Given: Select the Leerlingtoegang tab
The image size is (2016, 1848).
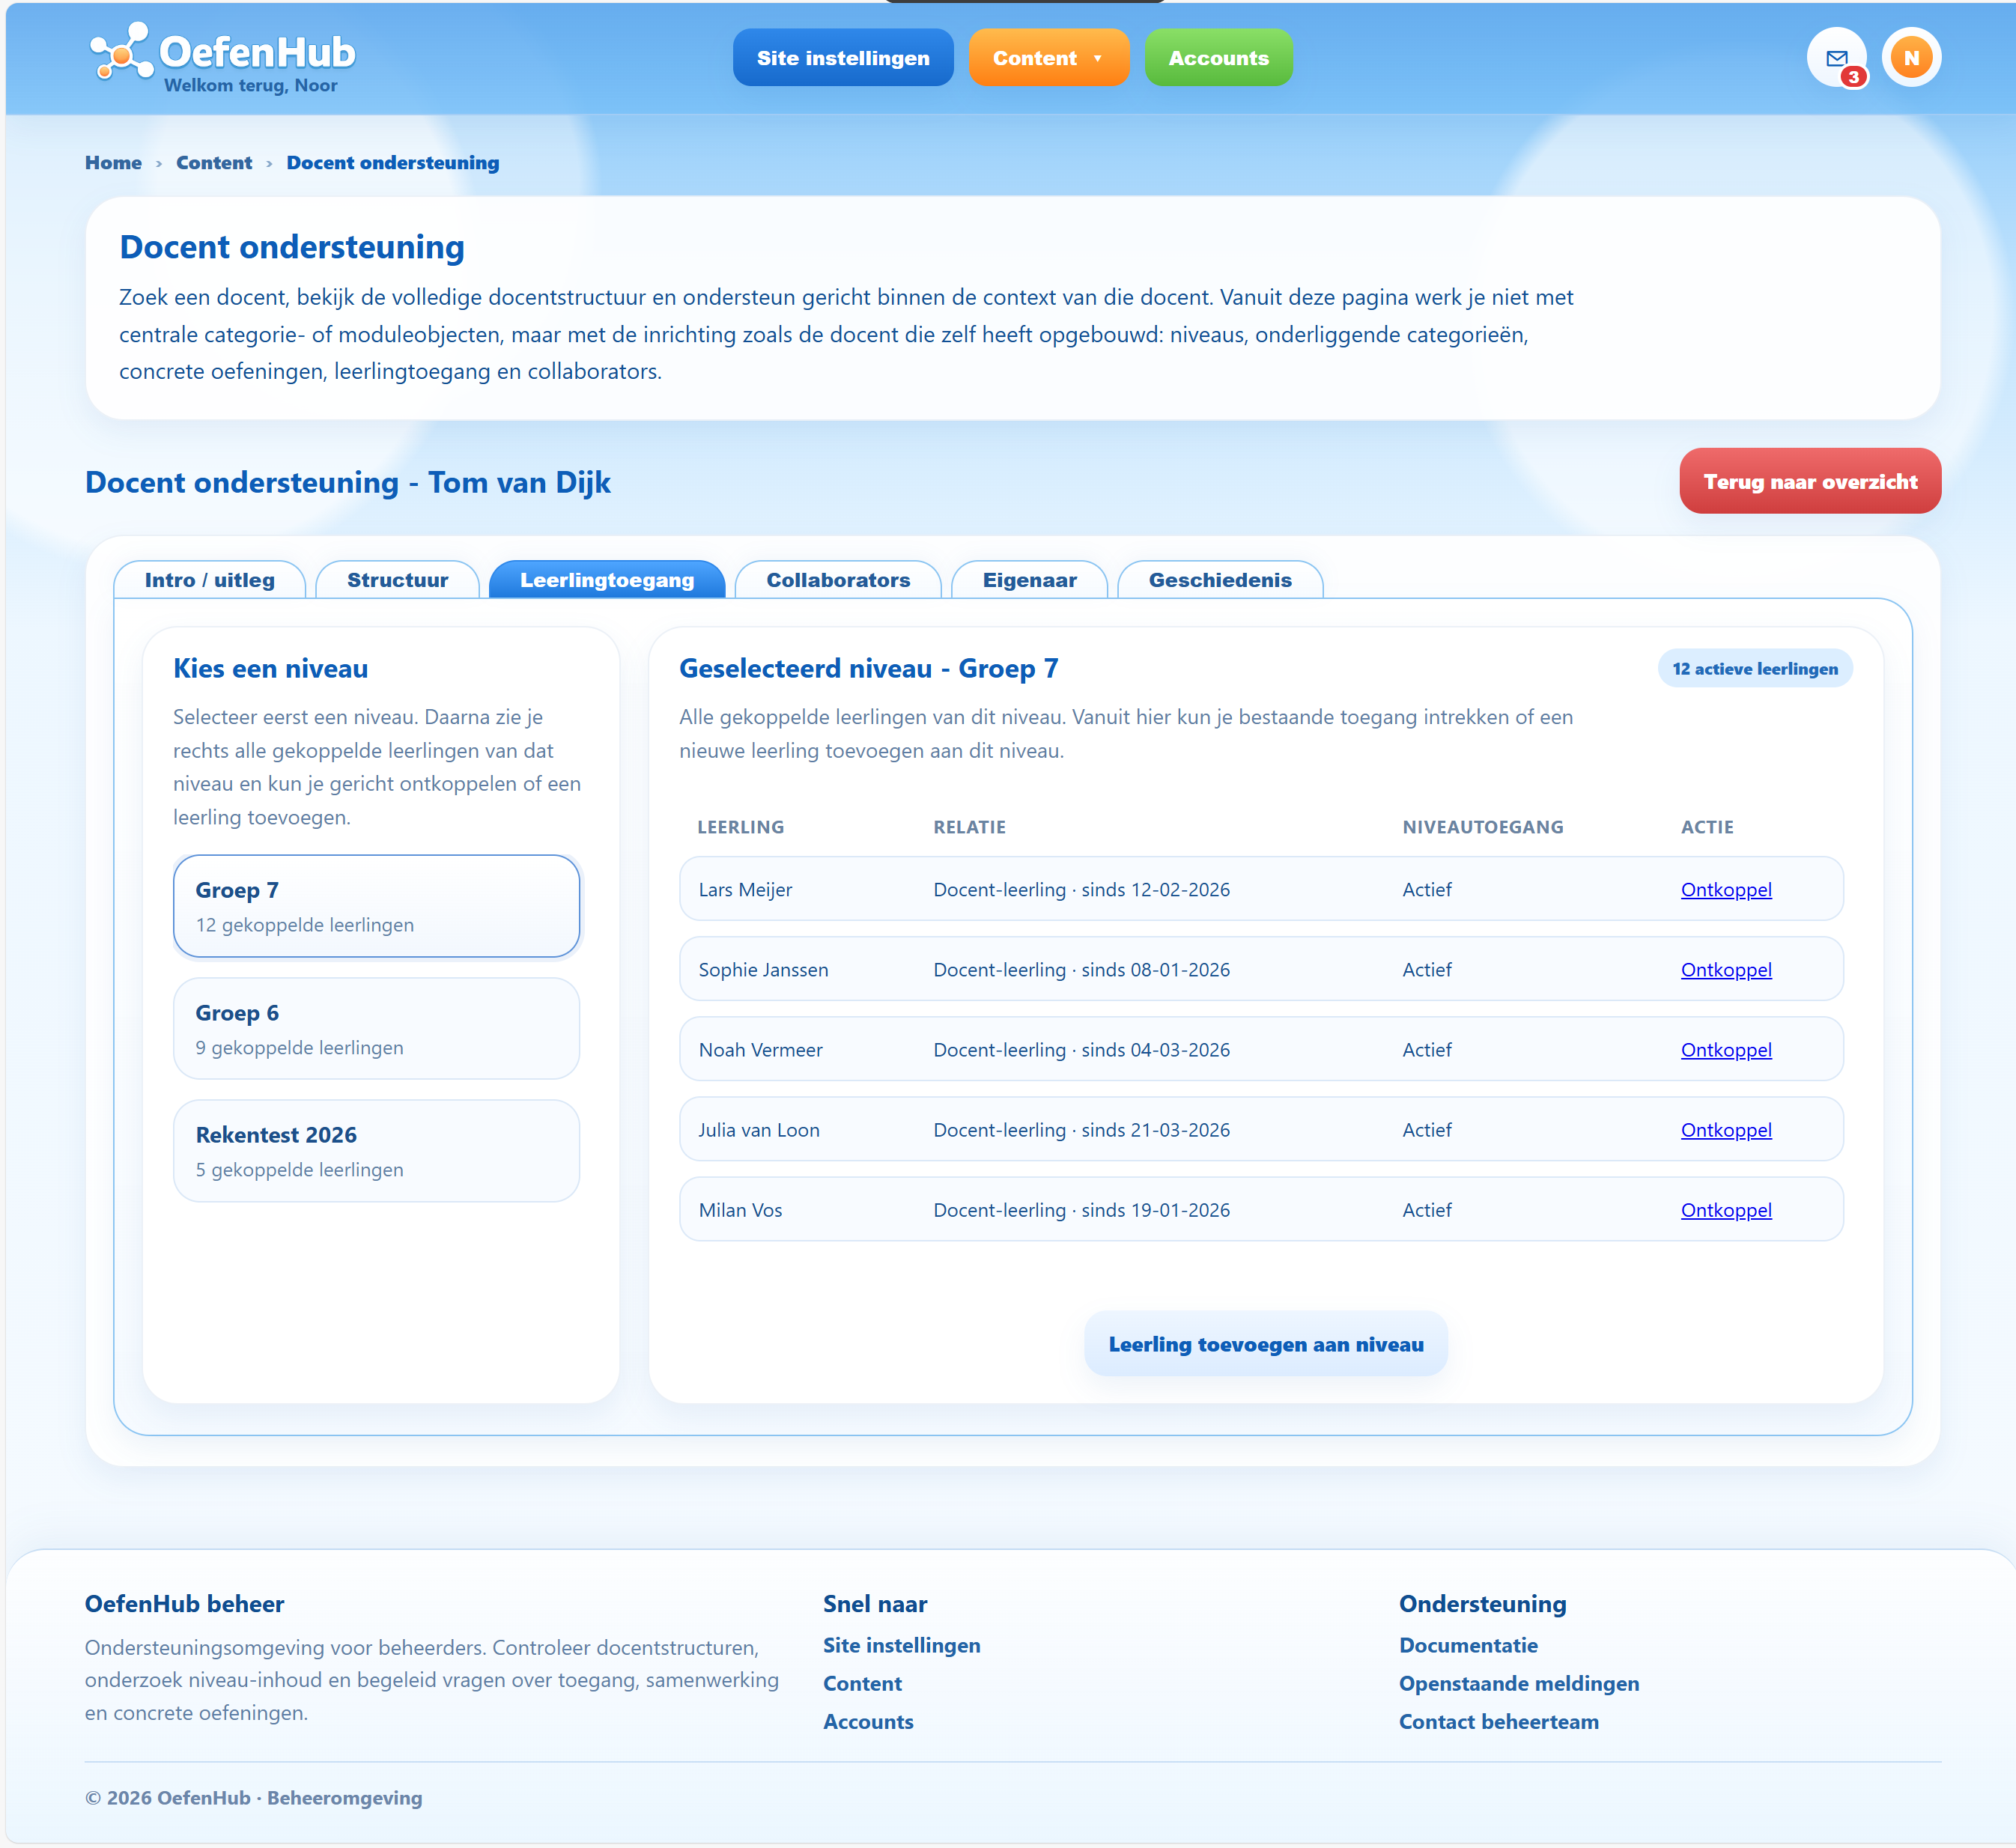Looking at the screenshot, I should coord(606,580).
